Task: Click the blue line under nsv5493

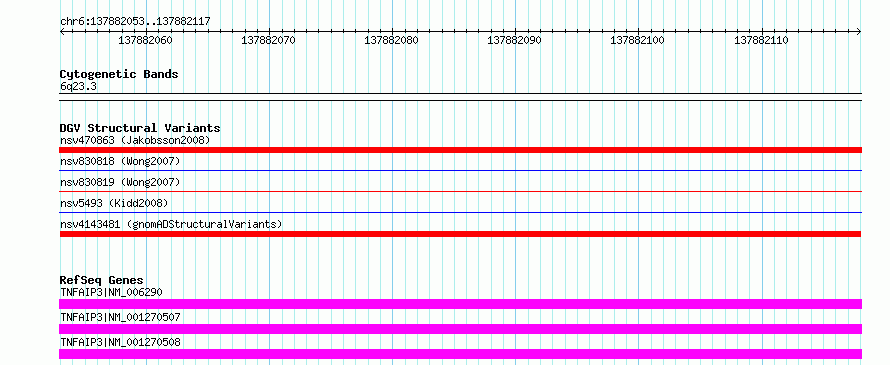Action: 460,212
